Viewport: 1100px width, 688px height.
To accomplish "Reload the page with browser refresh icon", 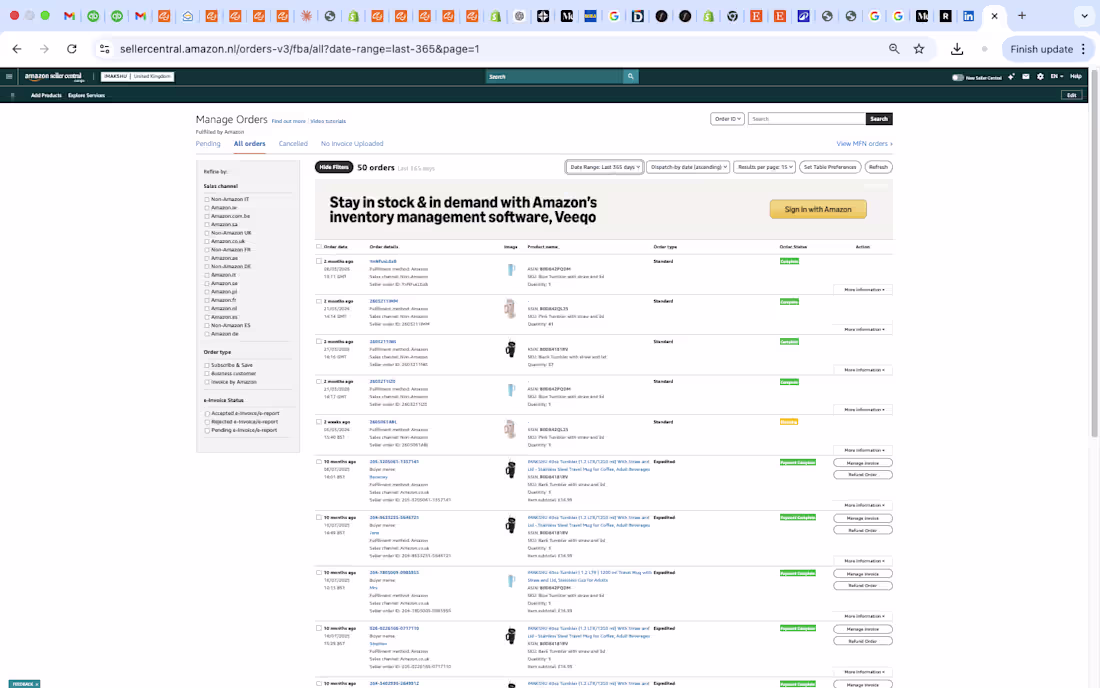I will point(72,49).
